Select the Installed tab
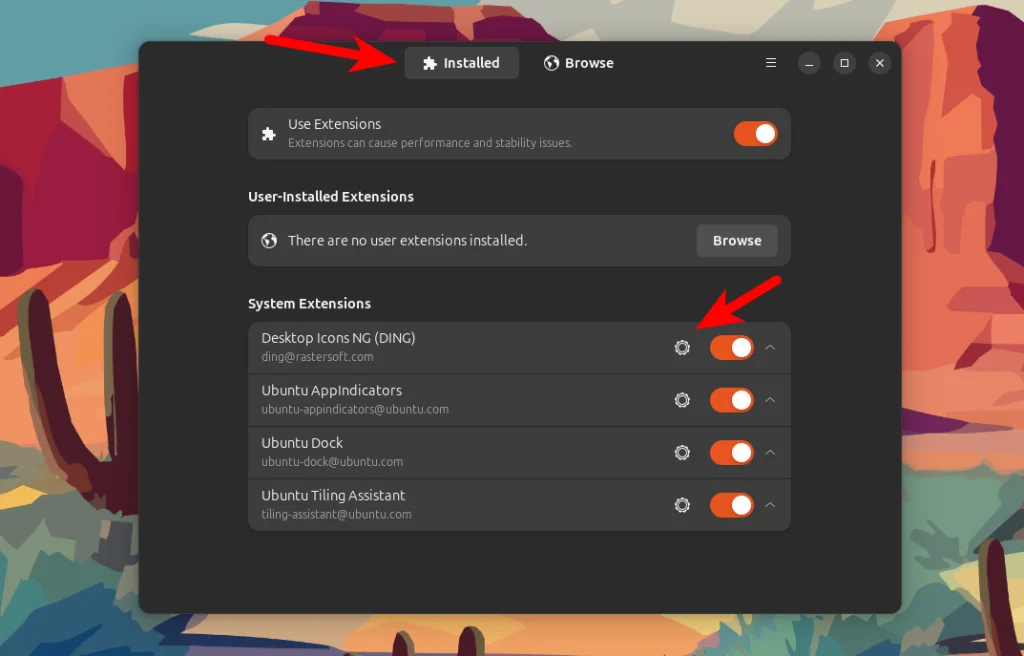This screenshot has height=656, width=1024. (x=462, y=62)
